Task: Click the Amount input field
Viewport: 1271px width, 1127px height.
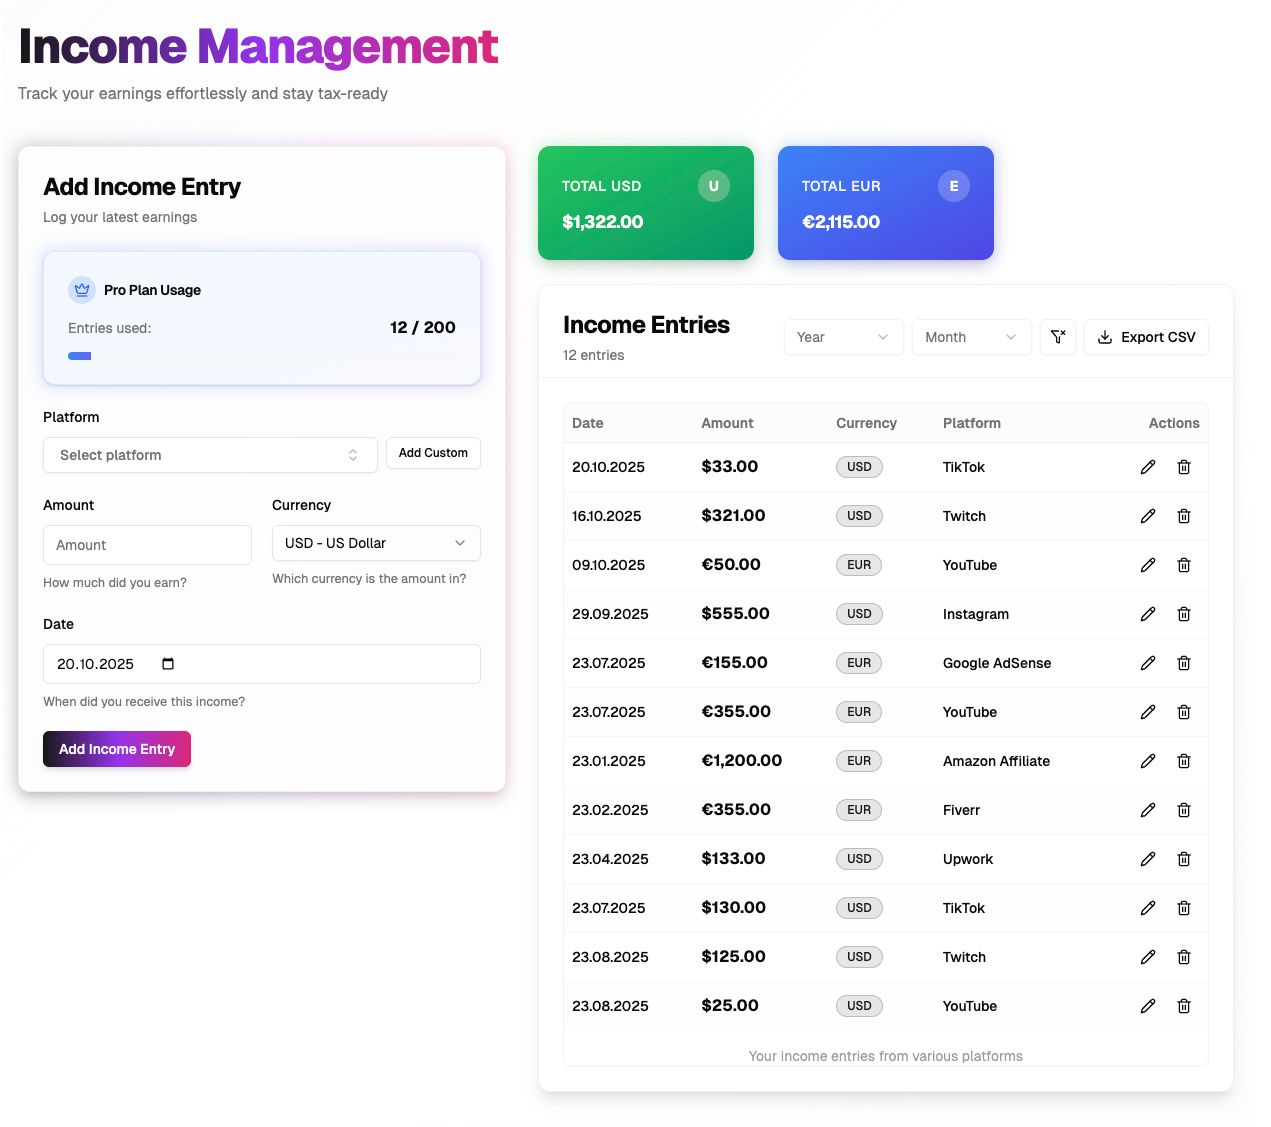Action: [147, 545]
